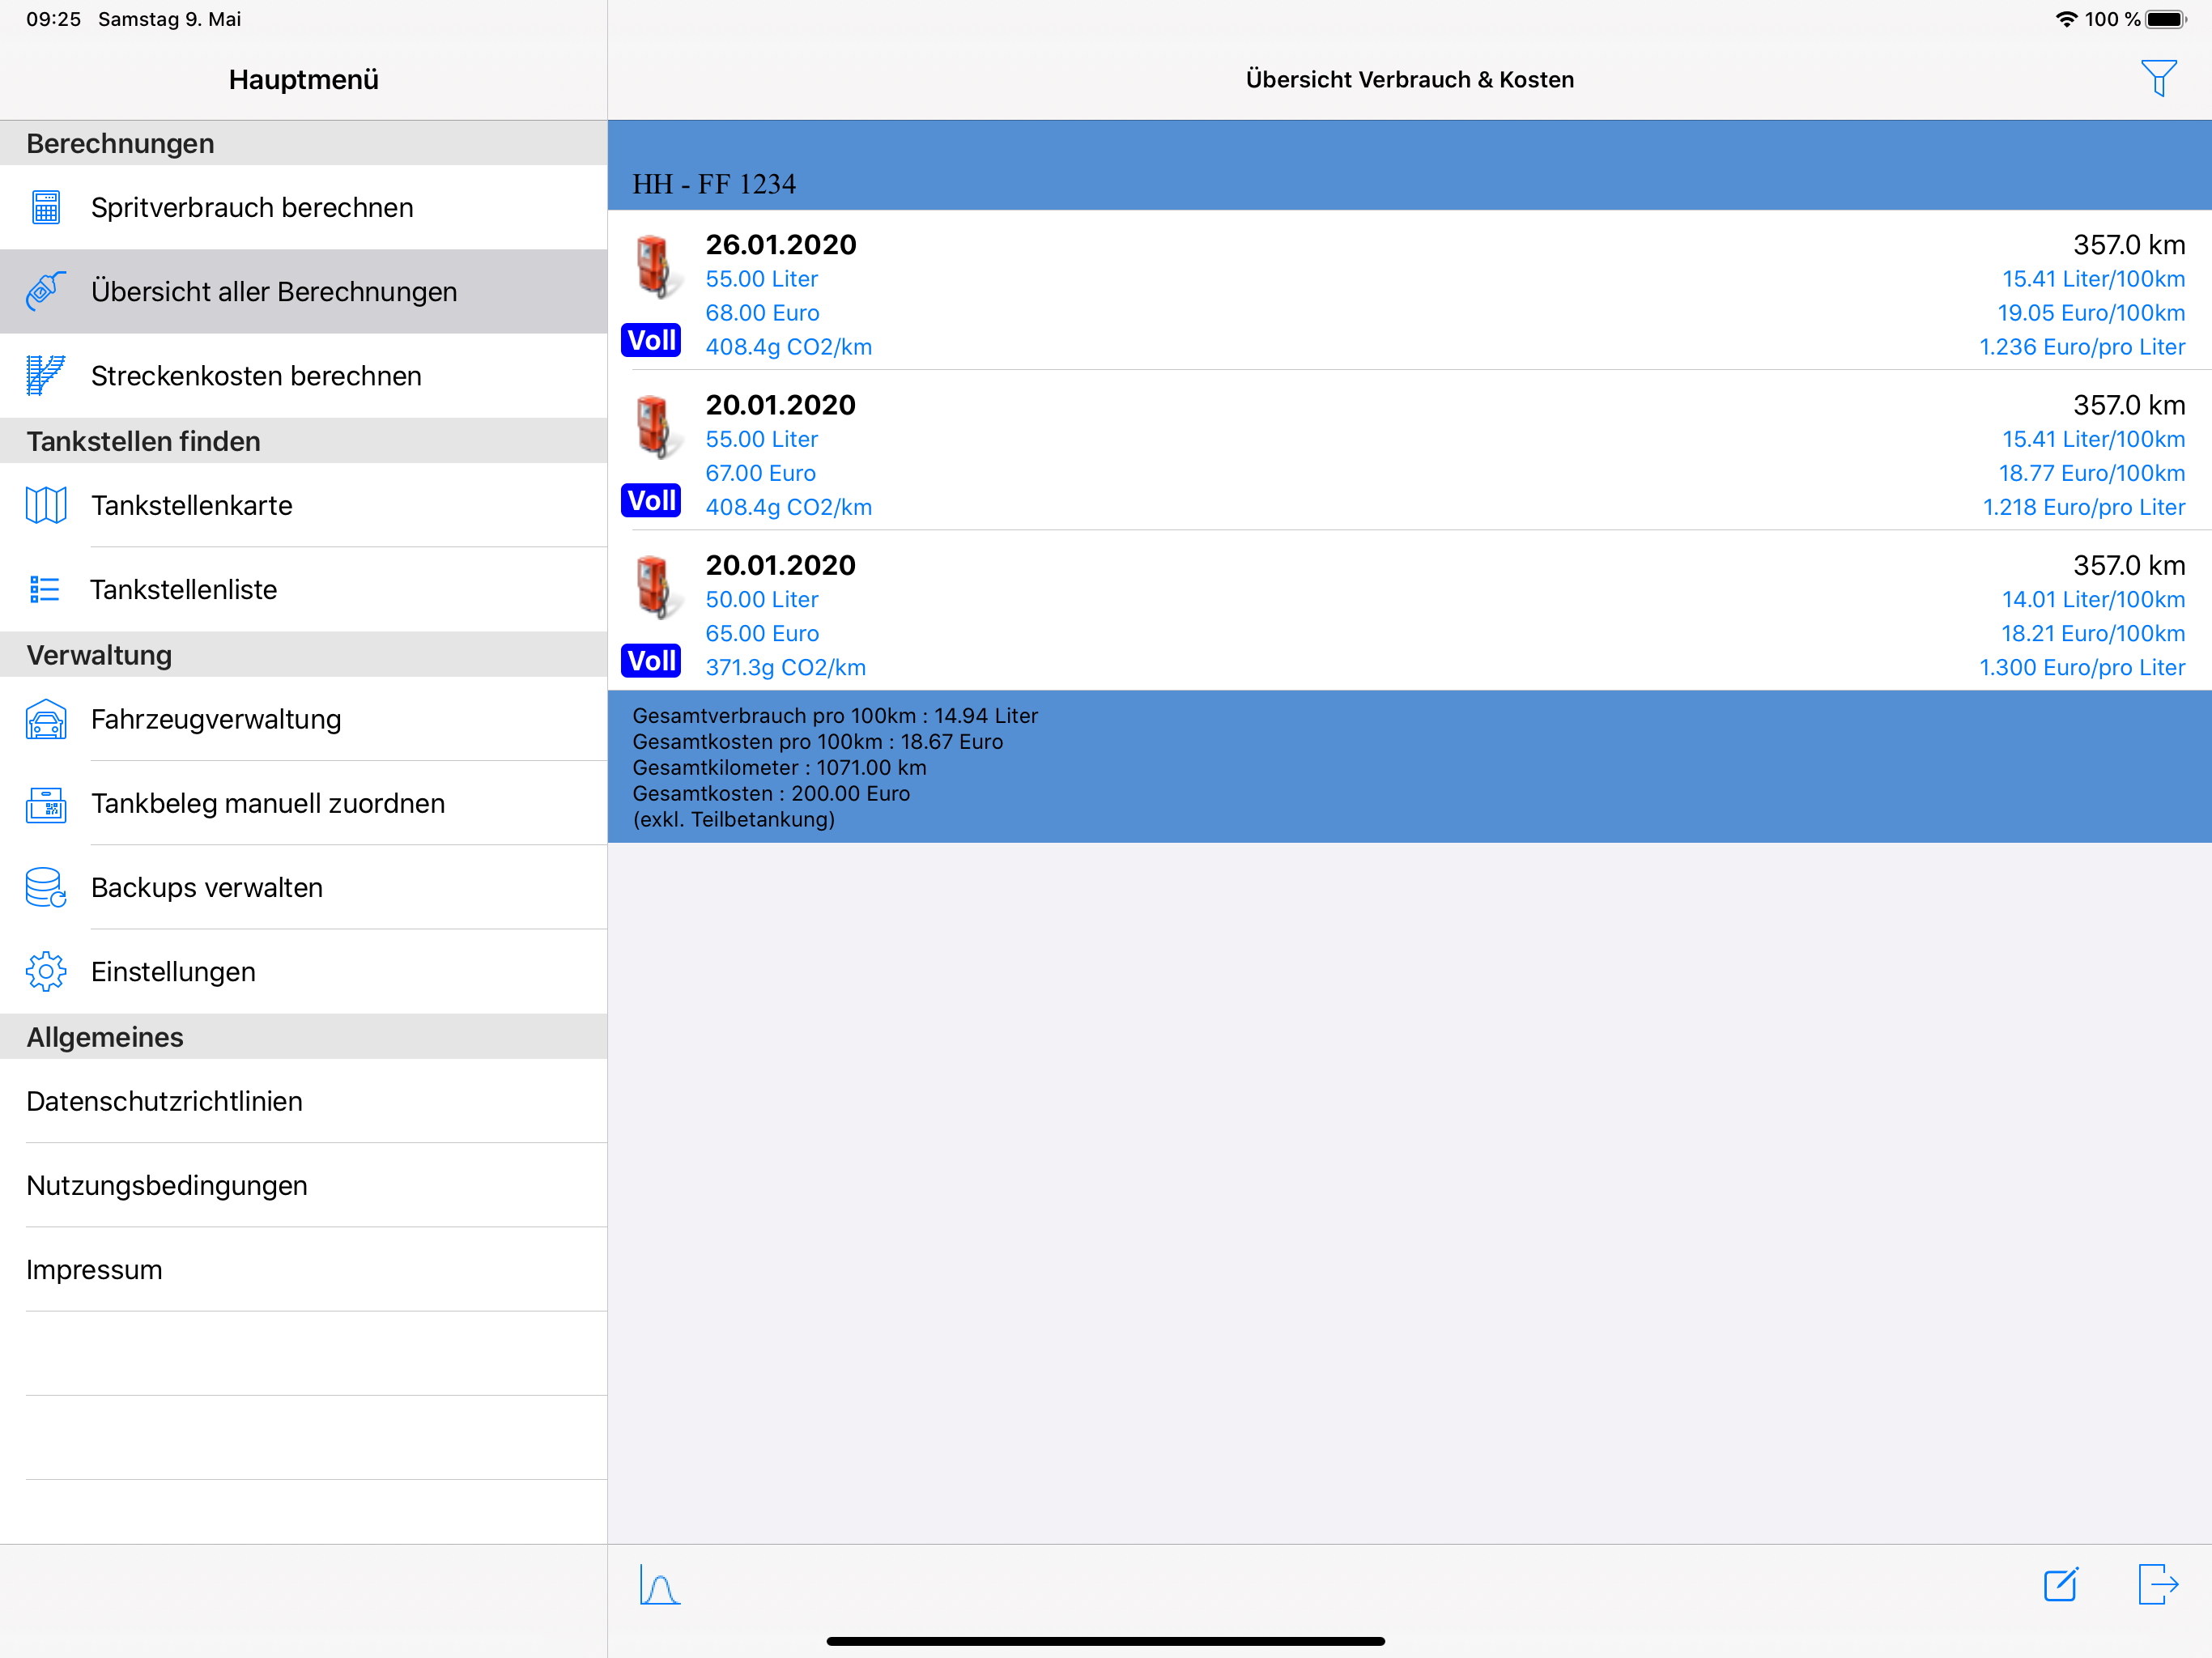Tap the 09:25 clock in status bar
The image size is (2212, 1658).
tap(54, 19)
